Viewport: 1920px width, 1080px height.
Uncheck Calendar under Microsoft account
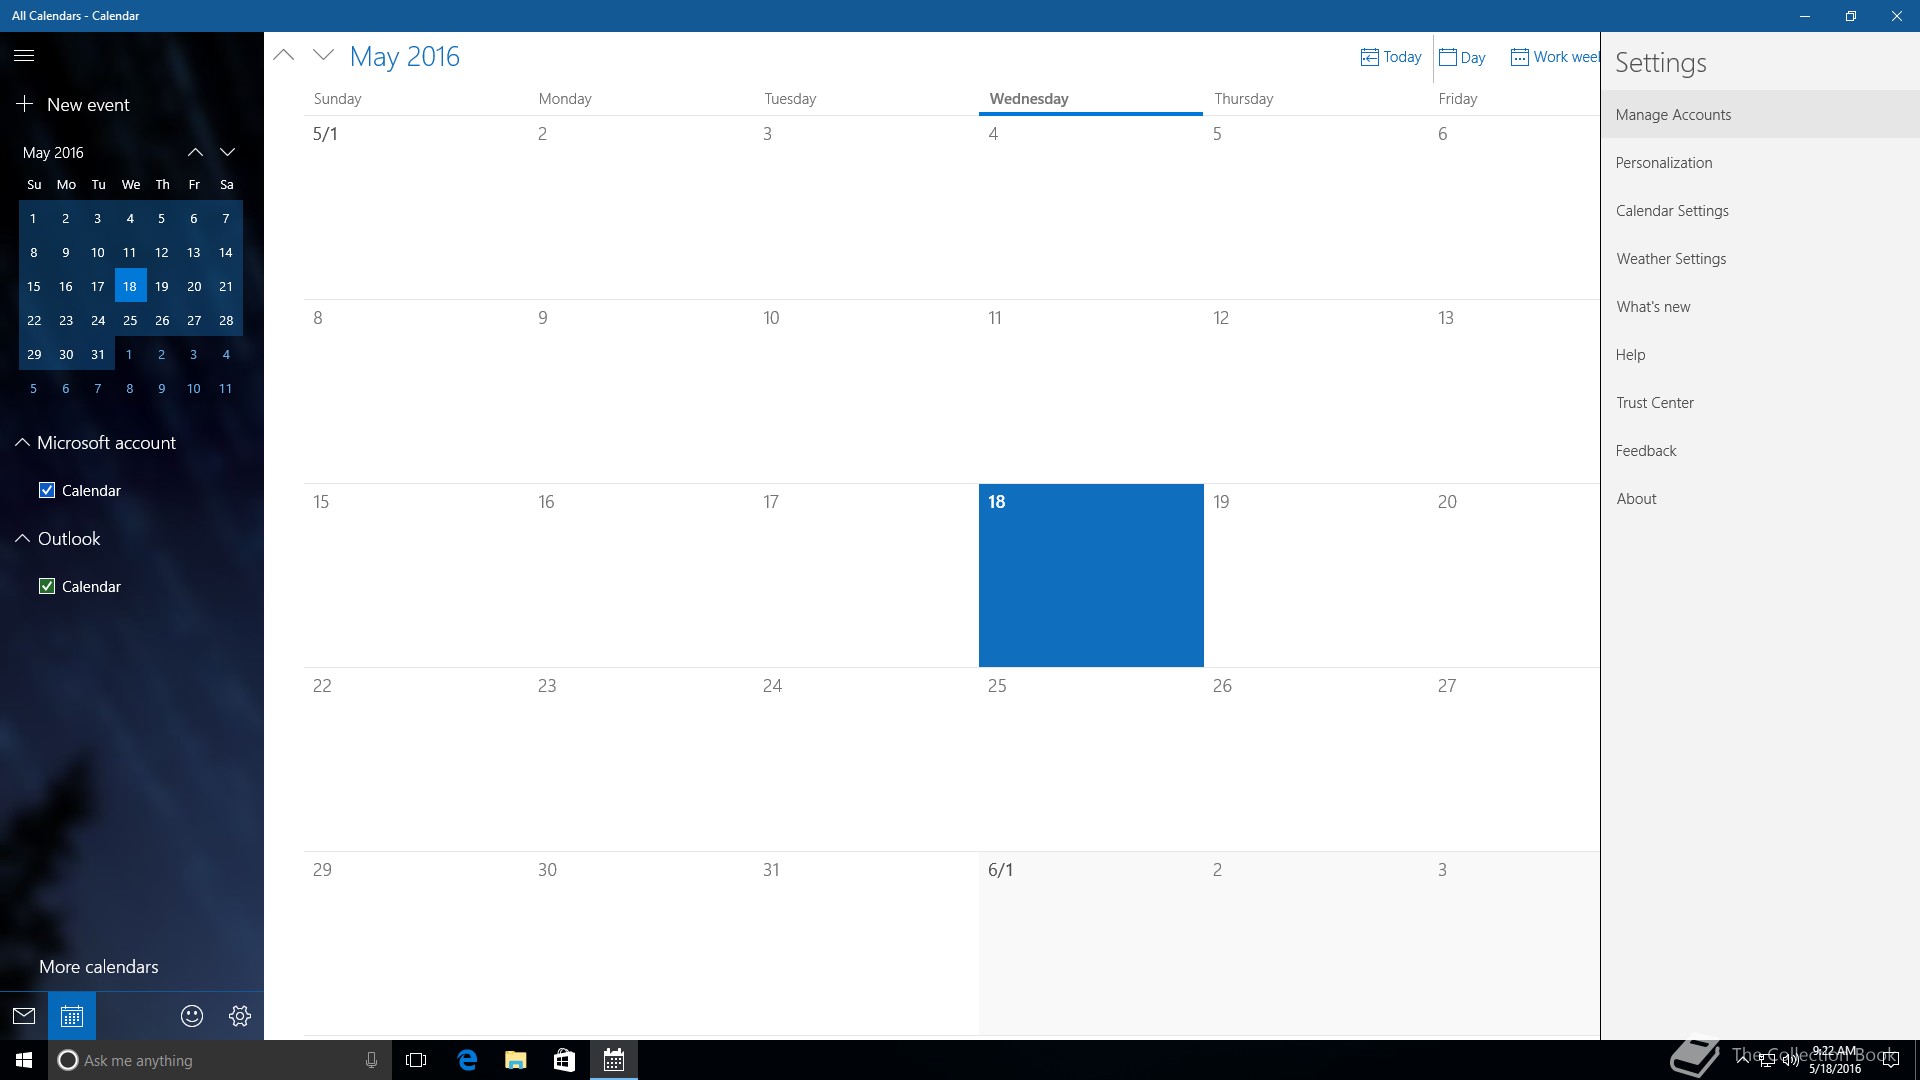[x=47, y=490]
